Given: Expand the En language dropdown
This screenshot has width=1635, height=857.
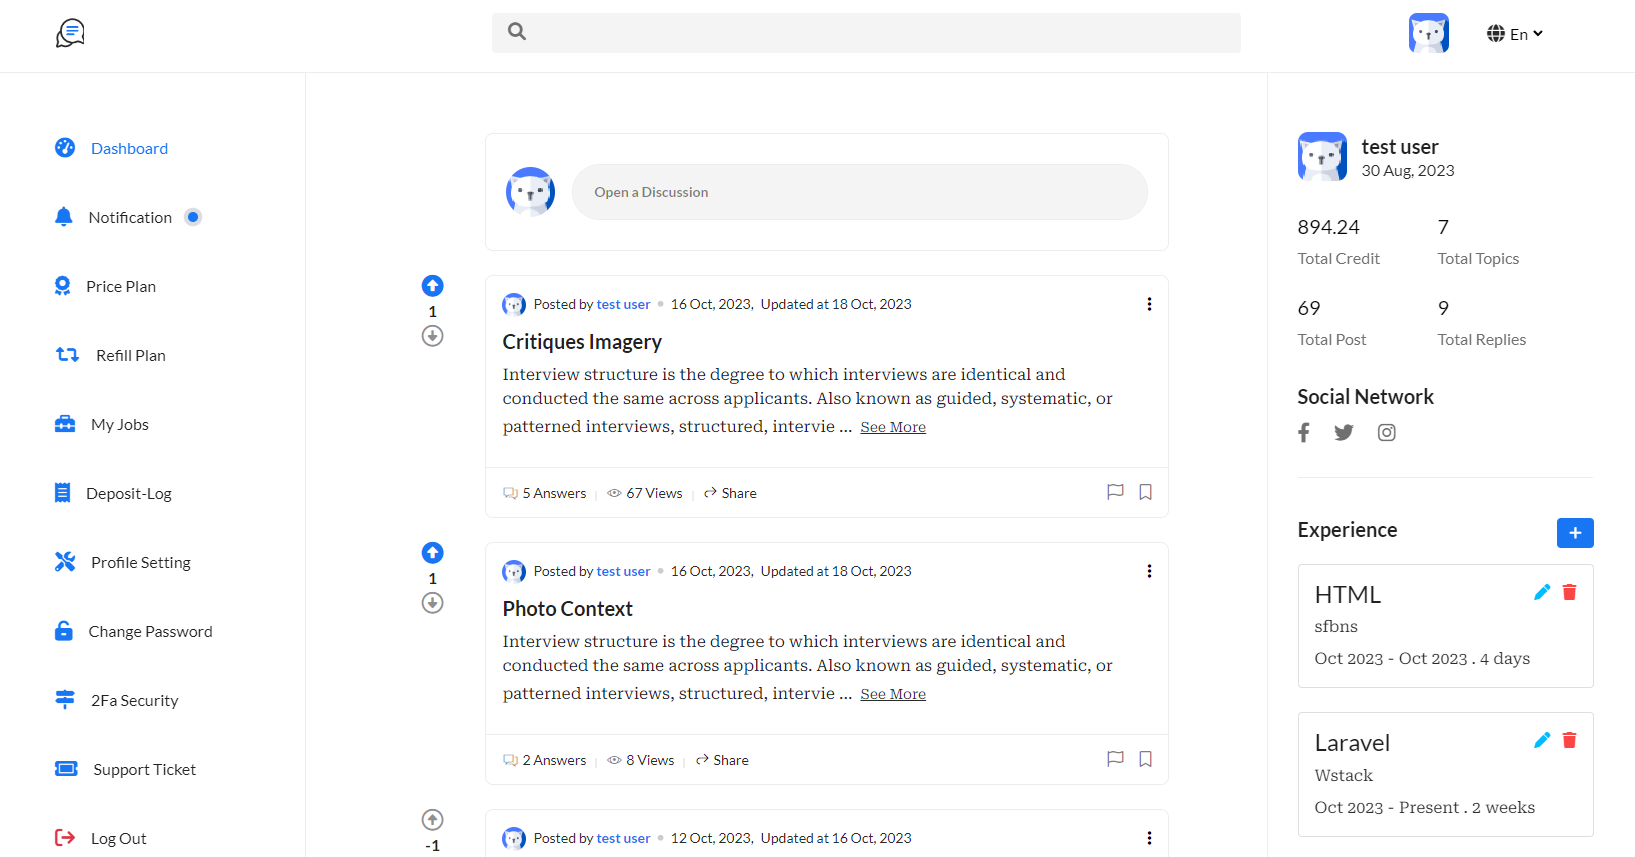Looking at the screenshot, I should click(x=1515, y=34).
